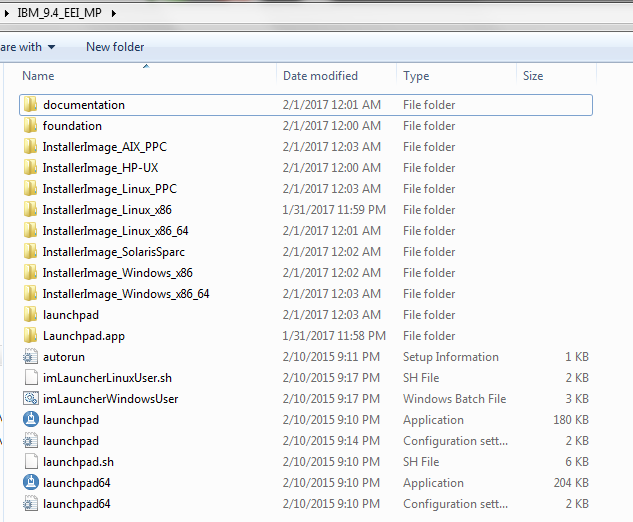Expand the IBM_9.4_EEI_MP breadcrumb arrow
This screenshot has height=522, width=633.
[111, 14]
